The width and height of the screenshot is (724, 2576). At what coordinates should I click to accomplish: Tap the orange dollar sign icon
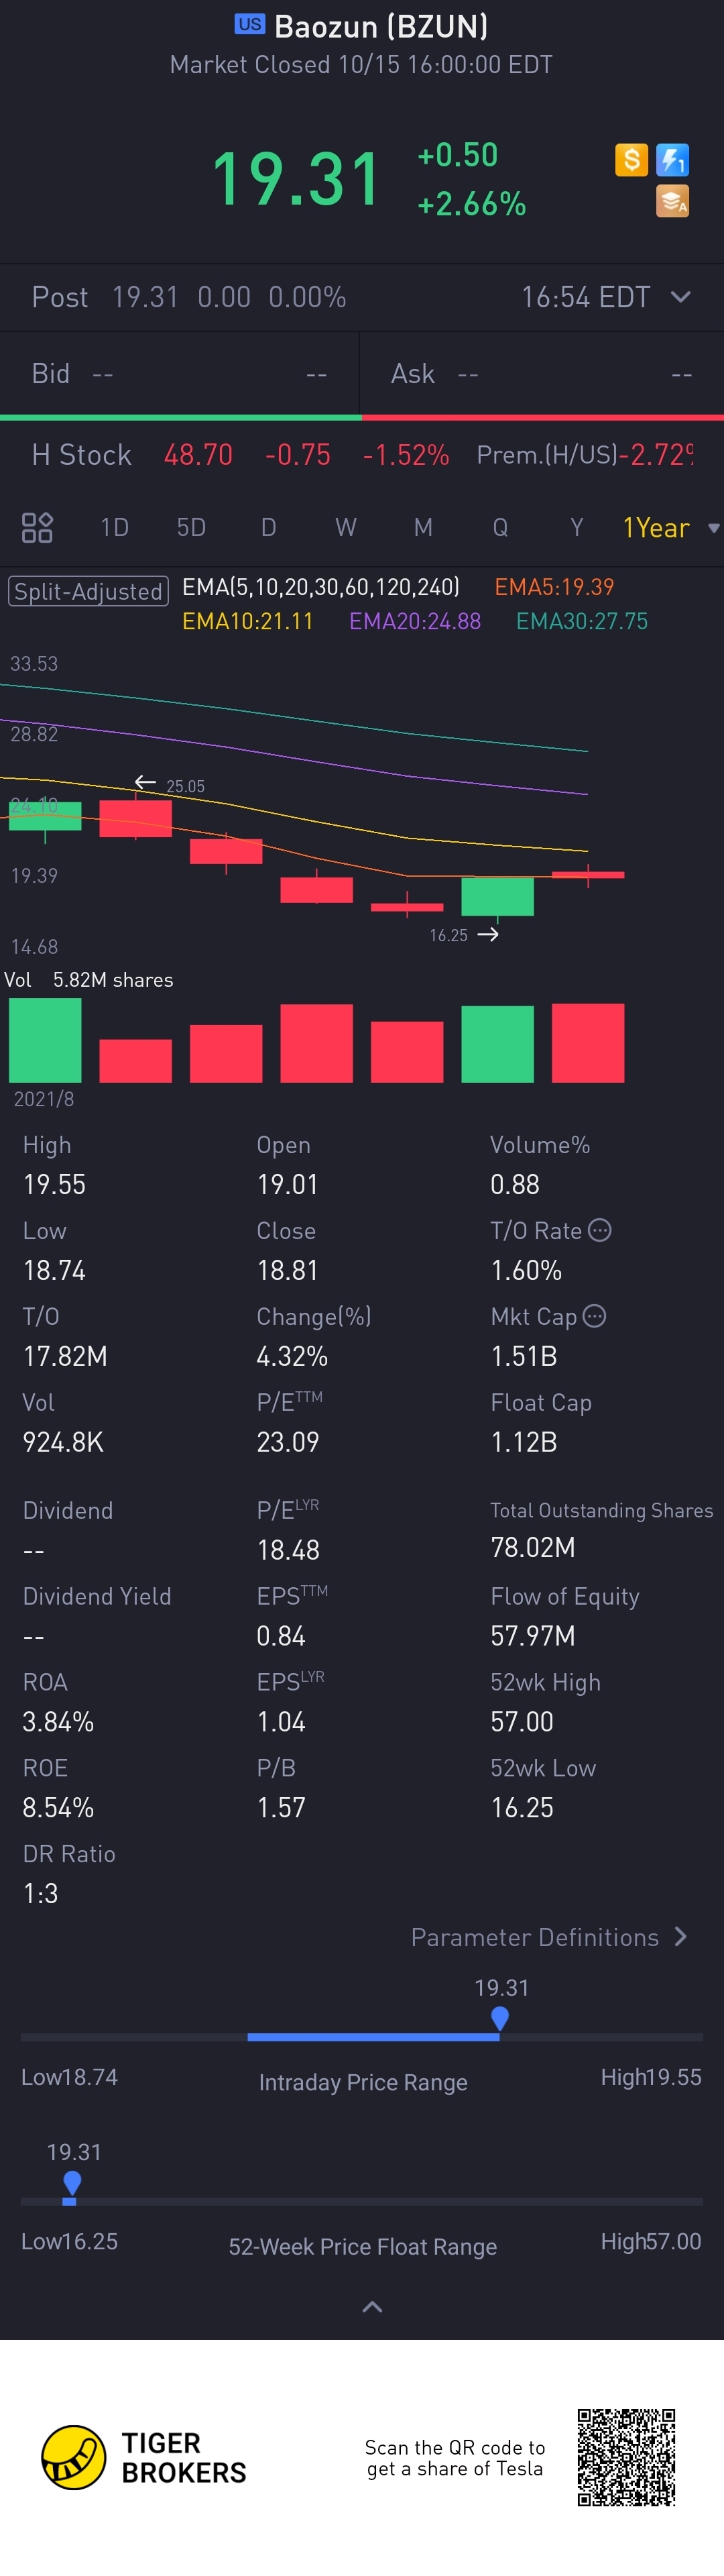pyautogui.click(x=631, y=159)
